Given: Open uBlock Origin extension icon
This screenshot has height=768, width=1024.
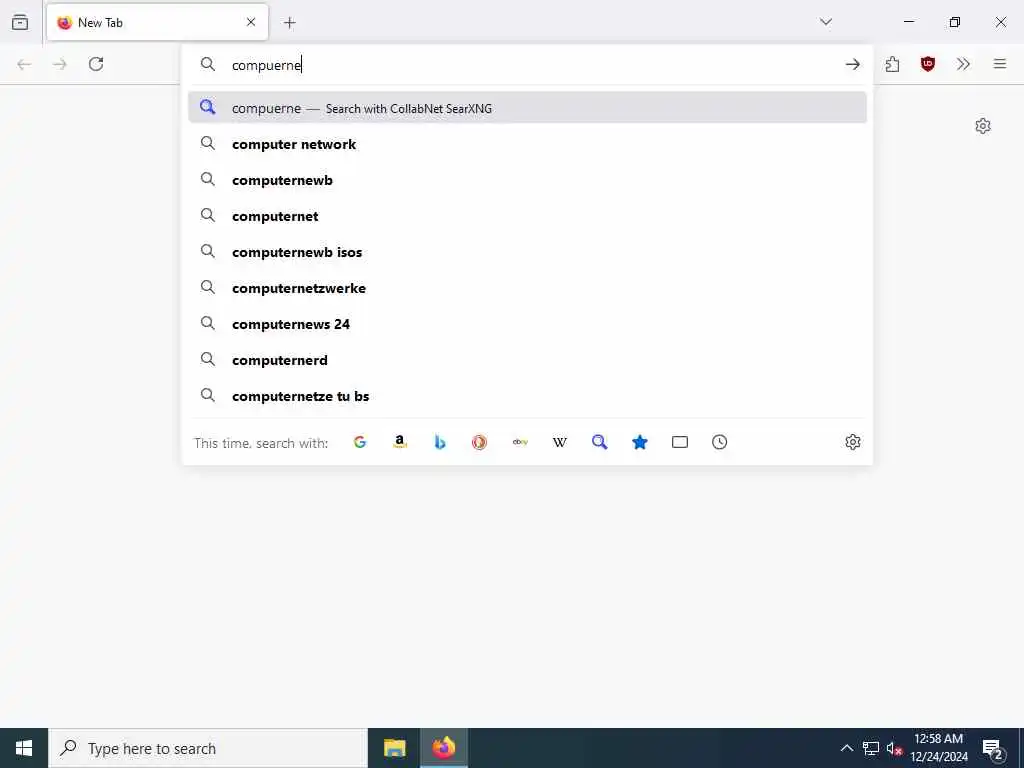Looking at the screenshot, I should coord(927,64).
